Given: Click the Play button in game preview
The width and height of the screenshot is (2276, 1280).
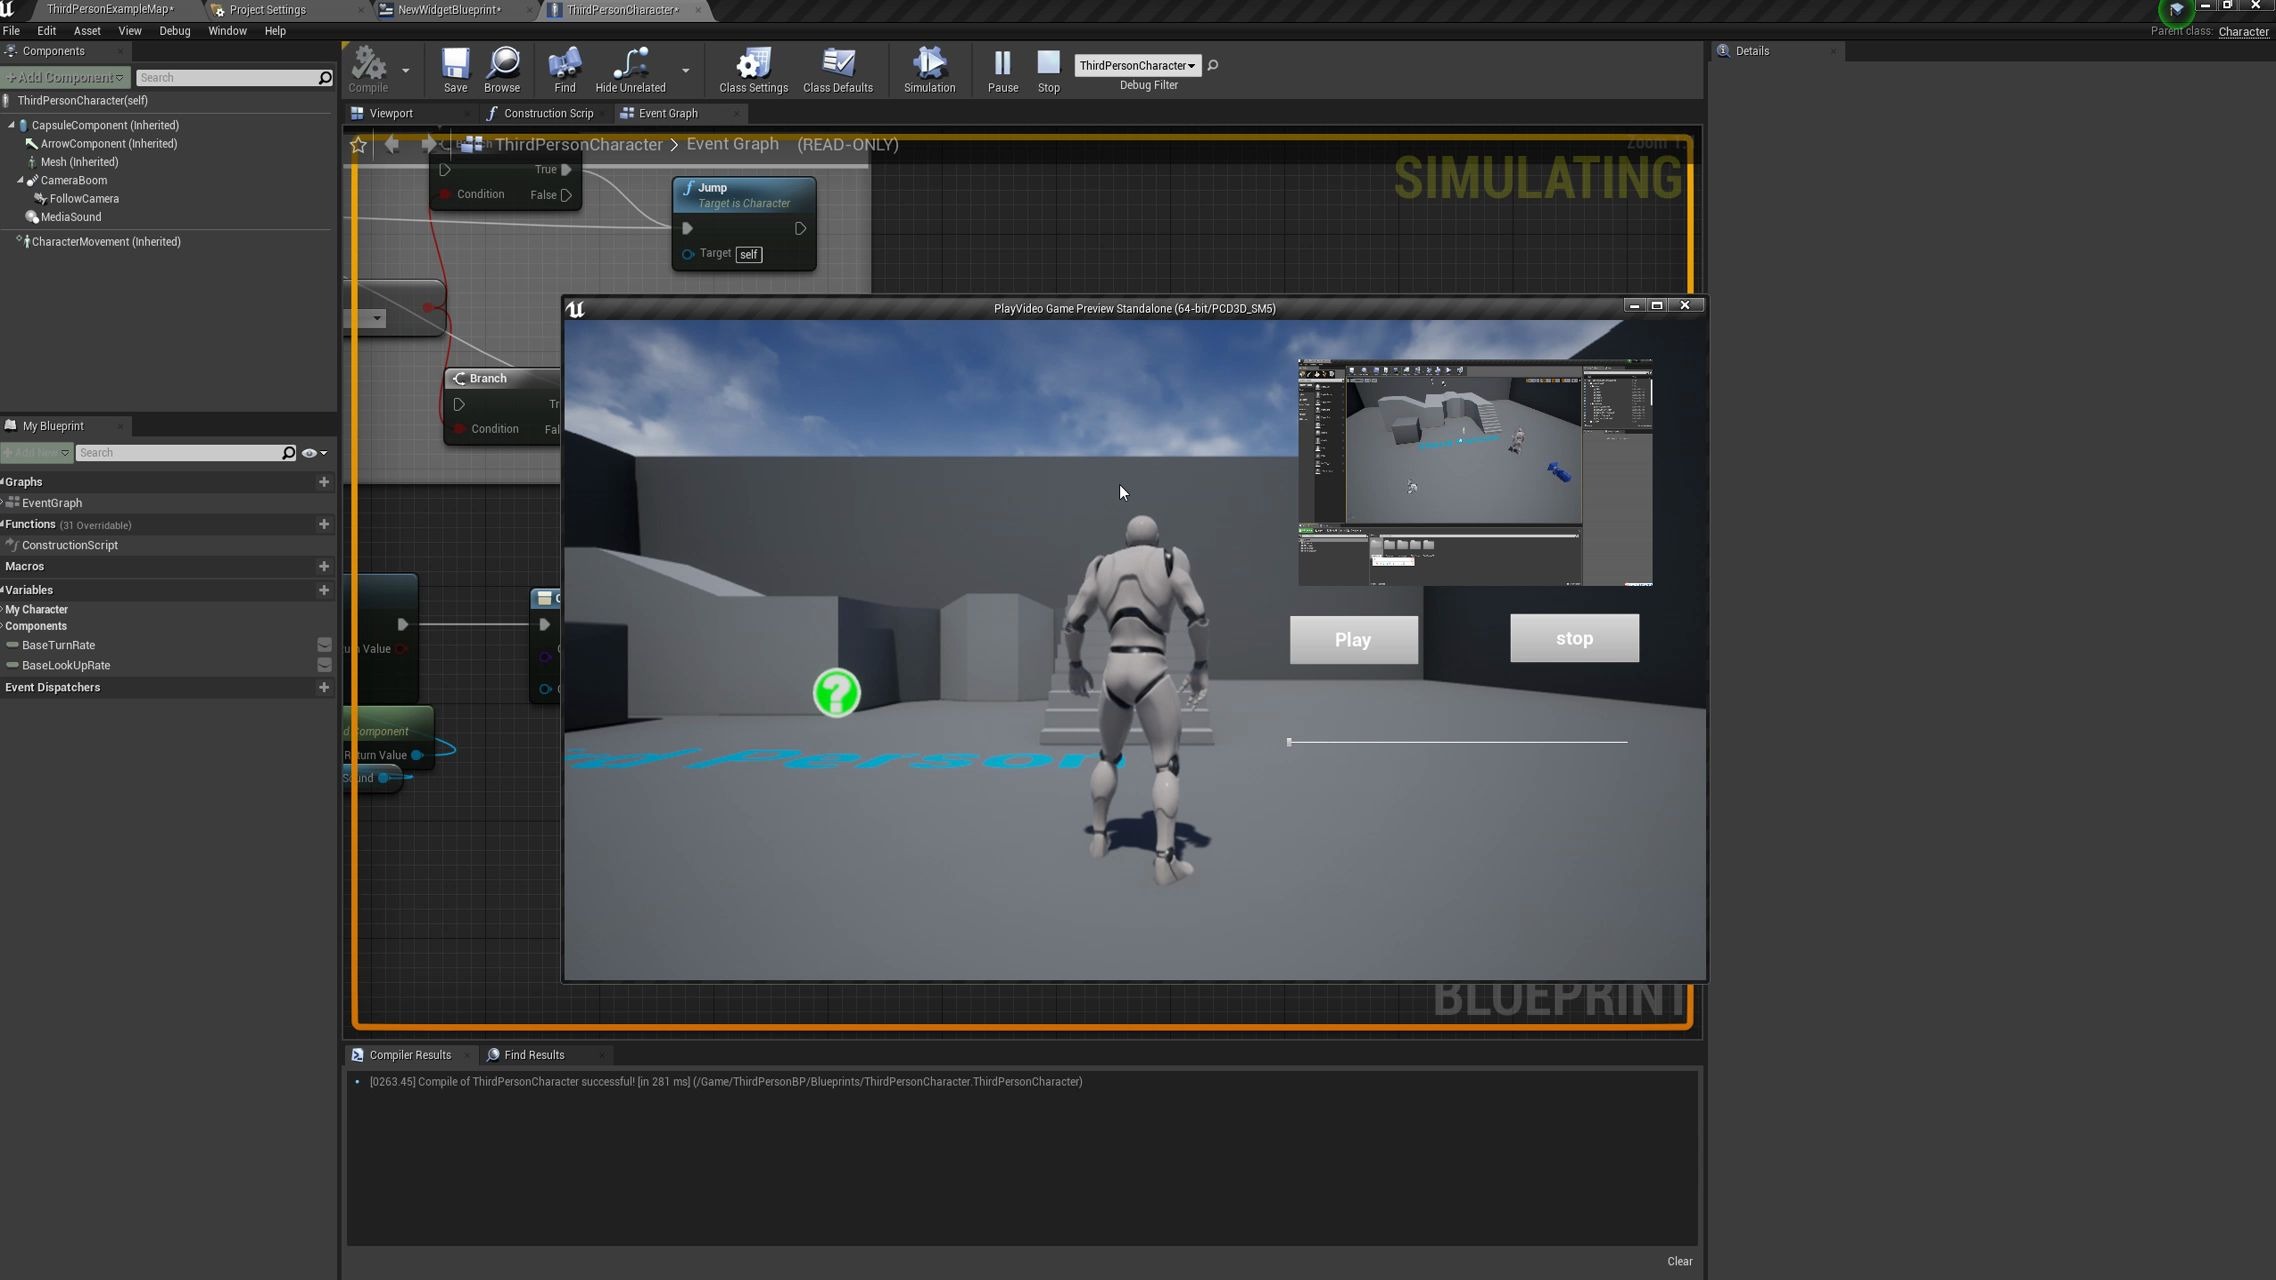Looking at the screenshot, I should [1353, 640].
